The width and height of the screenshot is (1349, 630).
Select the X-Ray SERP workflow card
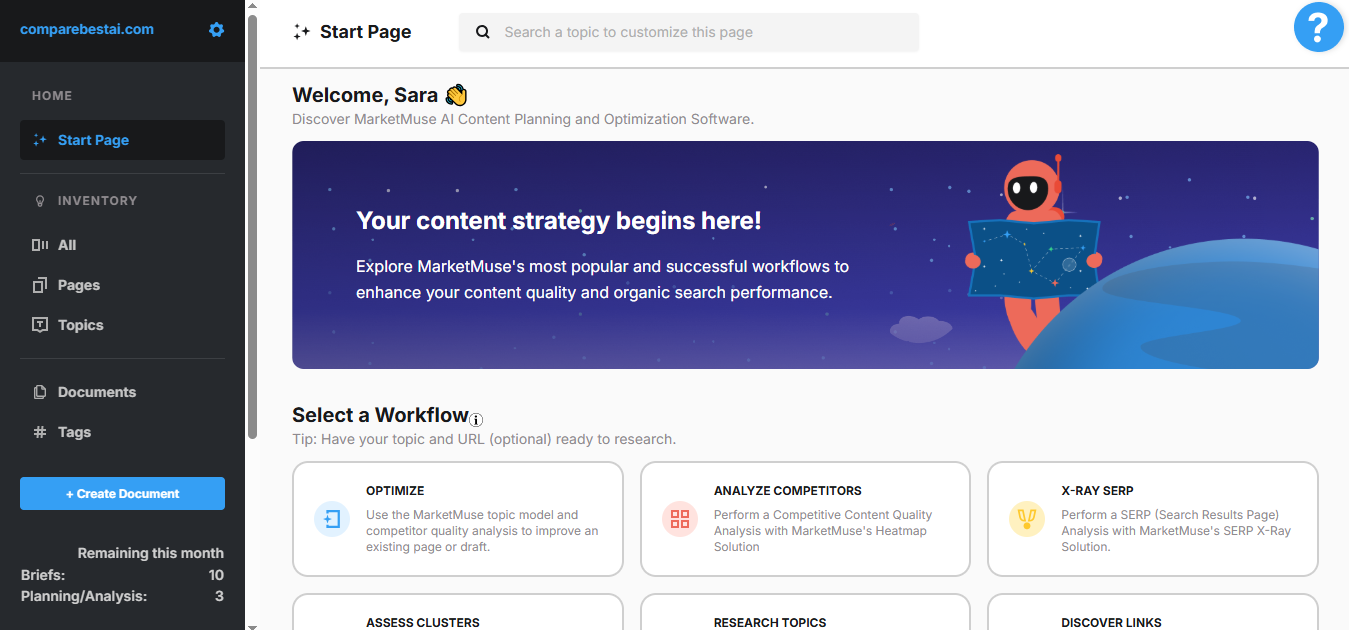(x=1153, y=519)
